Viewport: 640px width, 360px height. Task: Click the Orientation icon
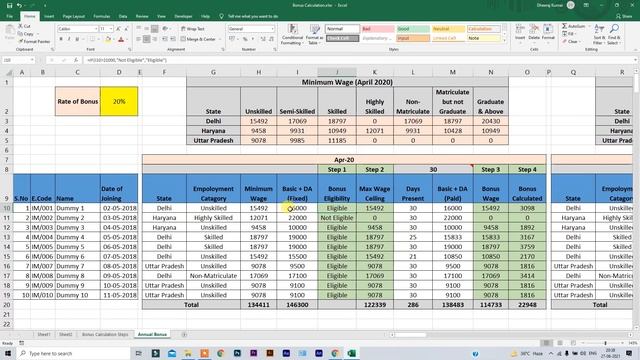coord(165,29)
